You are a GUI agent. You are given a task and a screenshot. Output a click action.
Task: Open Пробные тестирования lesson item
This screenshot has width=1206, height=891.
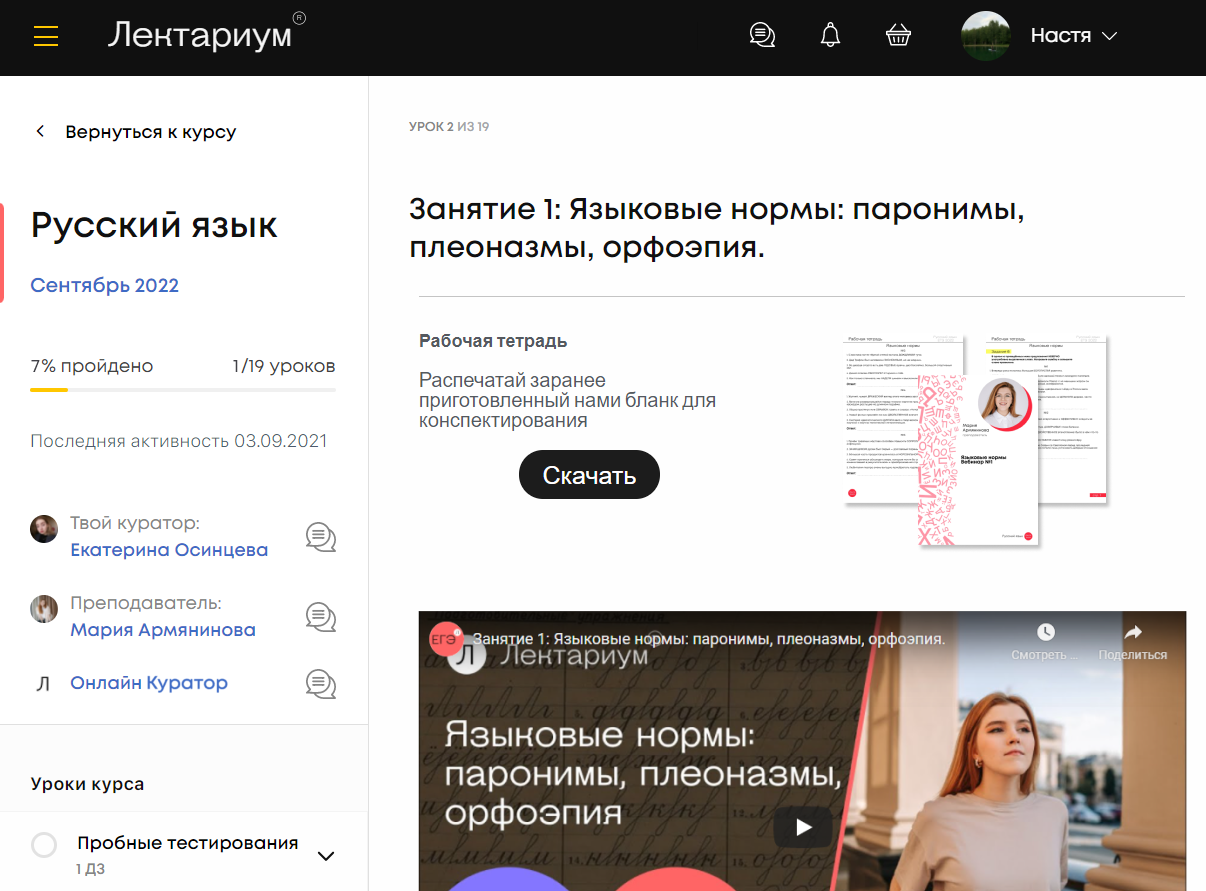point(188,843)
